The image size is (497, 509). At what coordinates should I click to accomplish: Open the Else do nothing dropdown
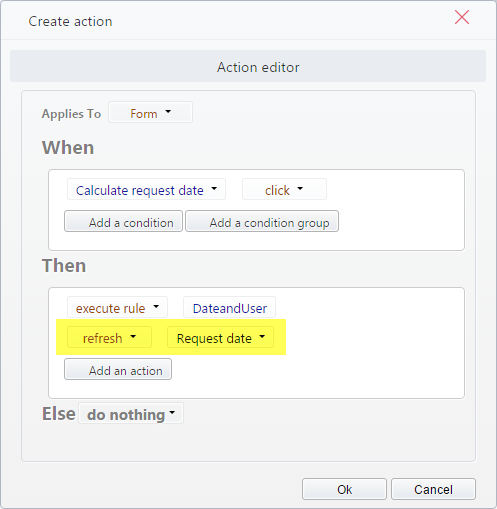pos(131,413)
